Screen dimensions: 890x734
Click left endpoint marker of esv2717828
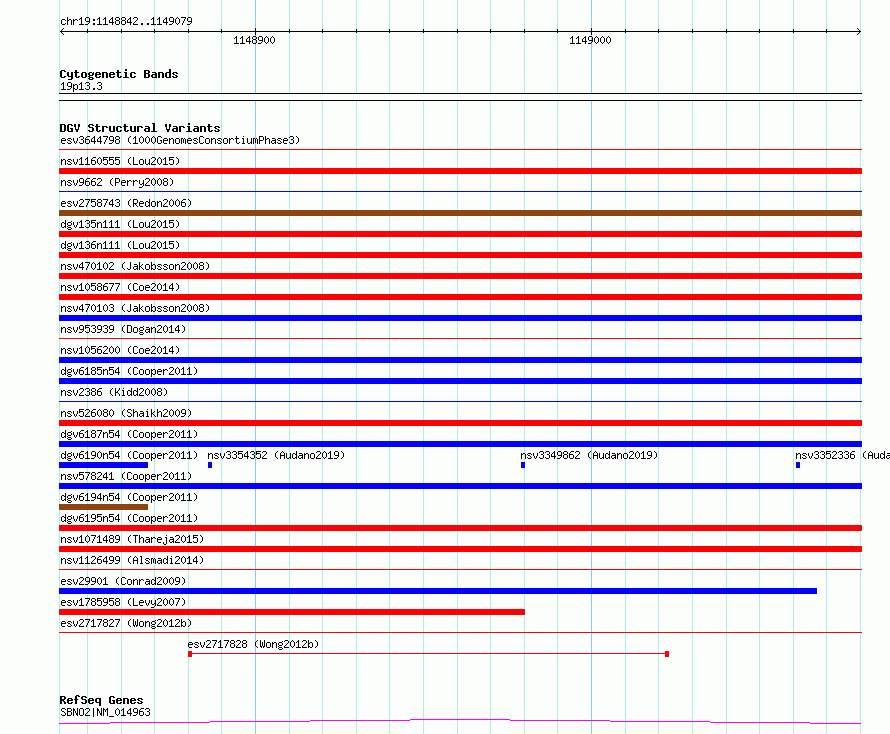pyautogui.click(x=190, y=654)
